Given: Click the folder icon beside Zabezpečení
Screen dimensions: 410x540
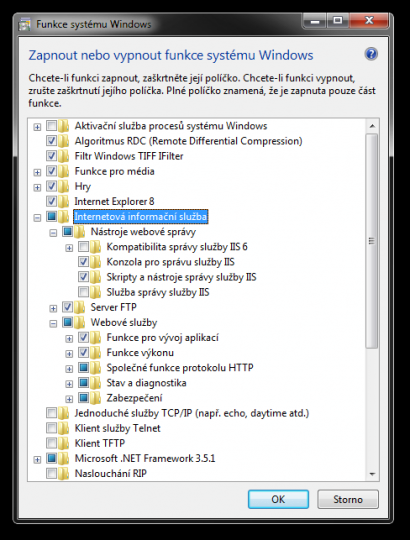Looking at the screenshot, I should click(95, 398).
